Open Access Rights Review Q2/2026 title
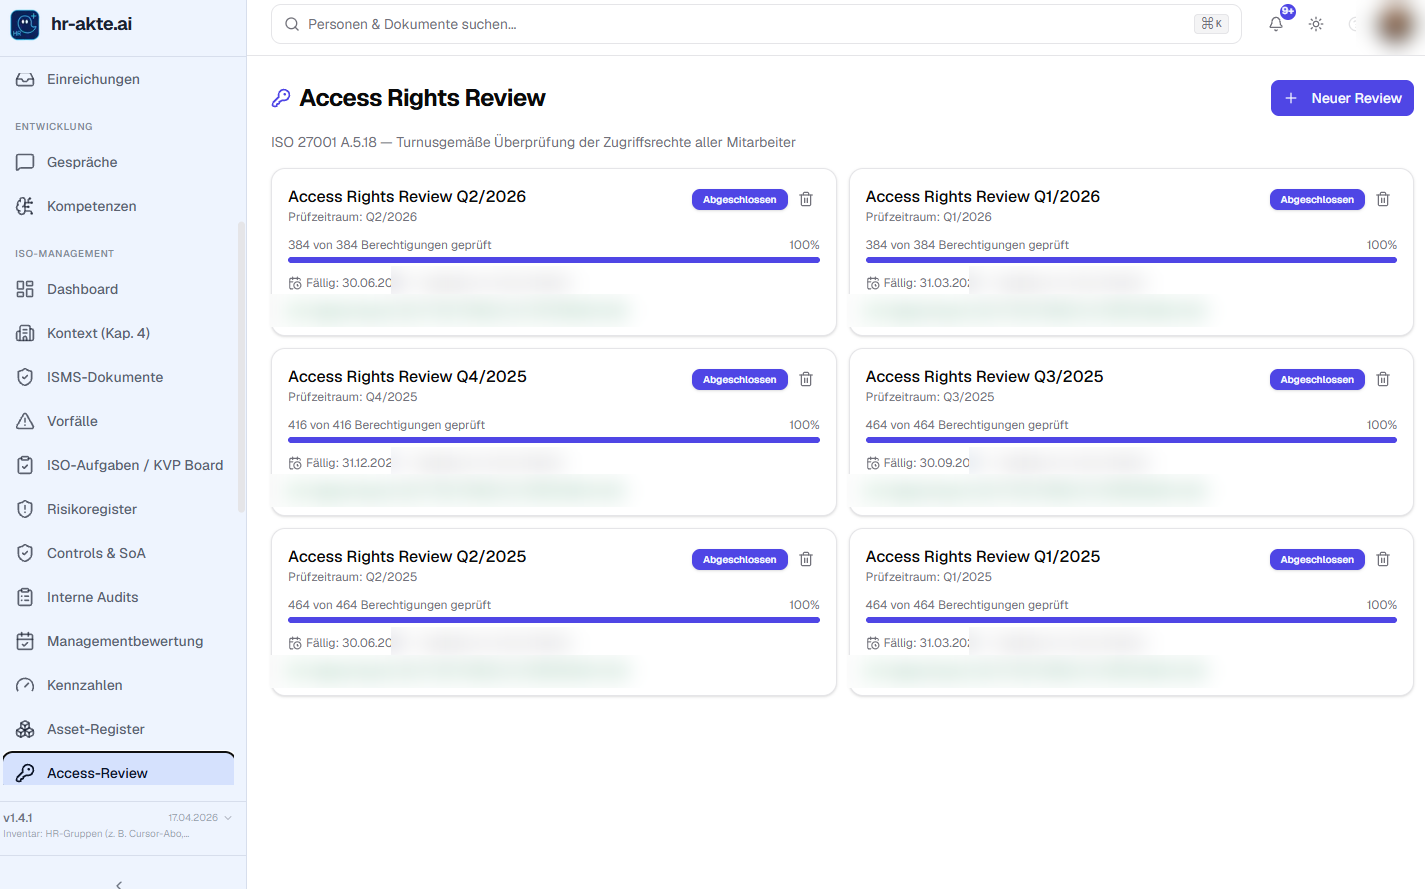1425x889 pixels. 407,197
